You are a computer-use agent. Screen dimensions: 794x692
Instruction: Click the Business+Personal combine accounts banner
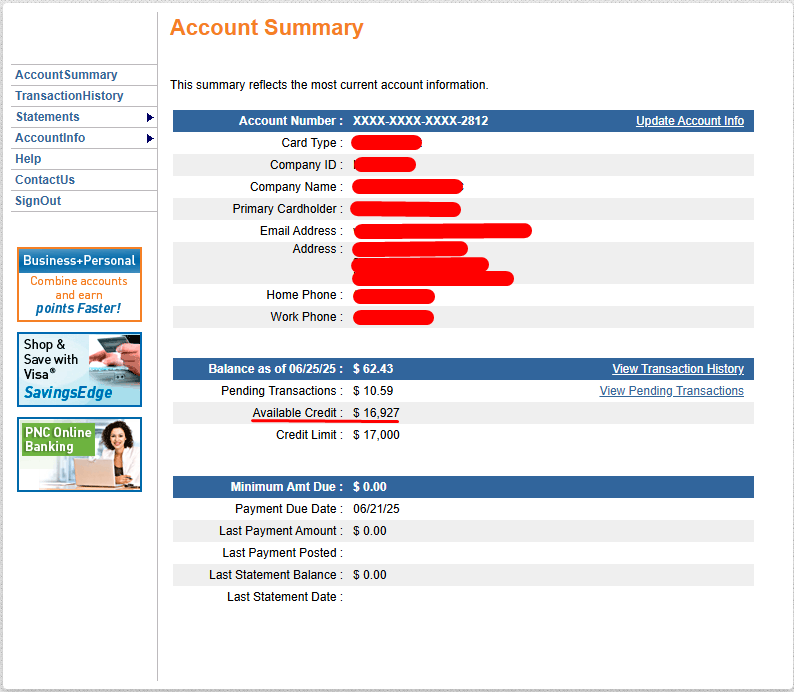click(x=80, y=284)
